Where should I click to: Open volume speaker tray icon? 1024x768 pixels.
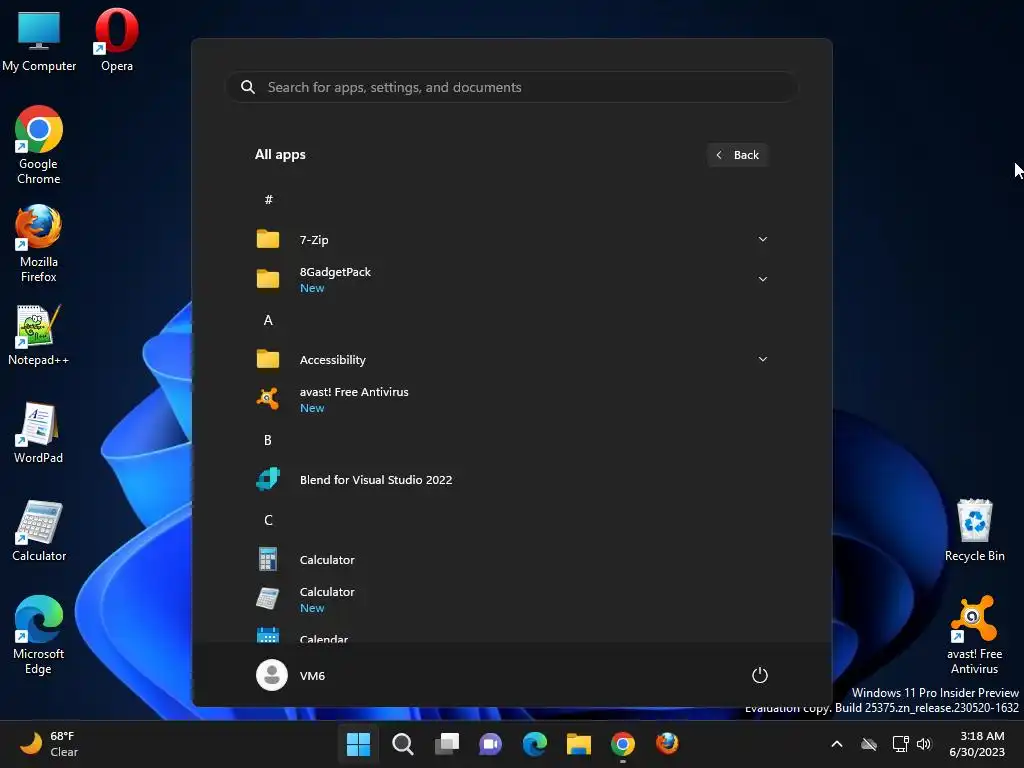pyautogui.click(x=924, y=744)
